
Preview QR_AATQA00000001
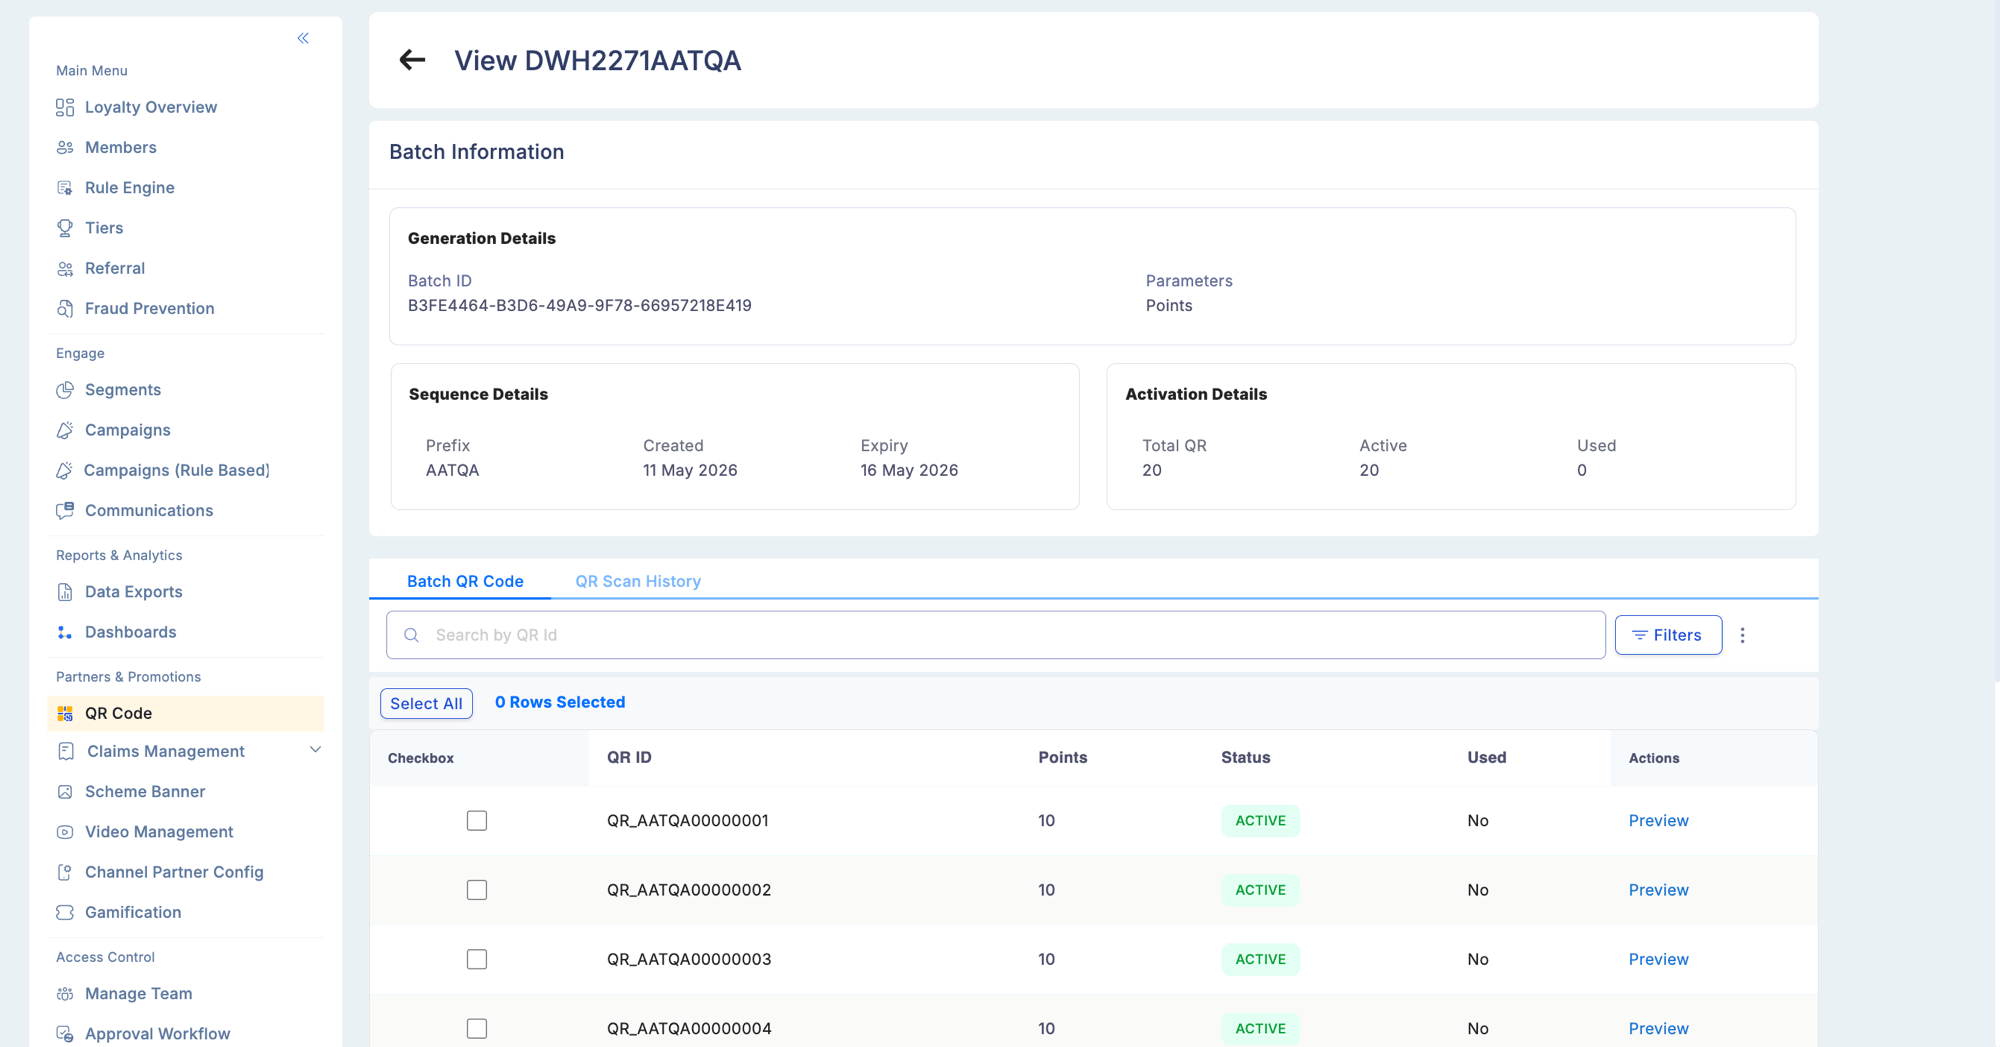[x=1658, y=821]
